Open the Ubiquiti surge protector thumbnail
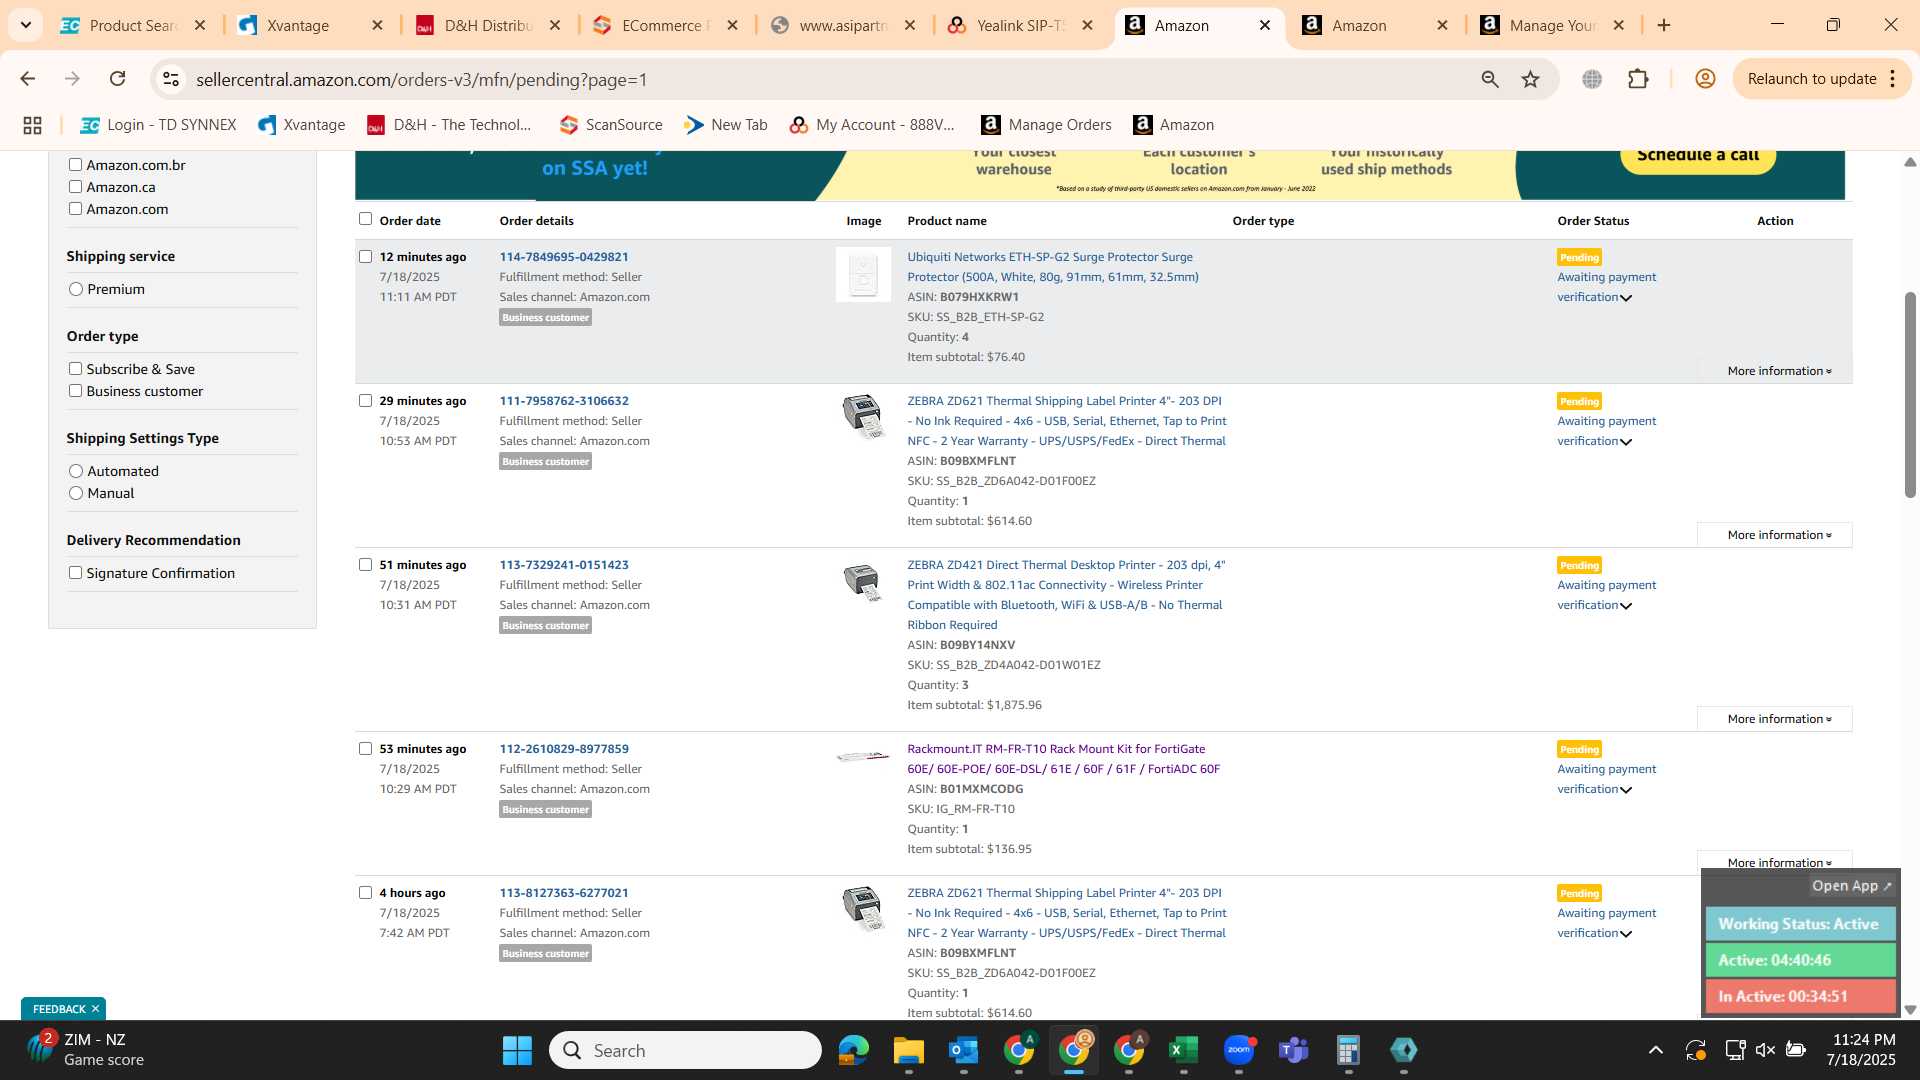 click(x=863, y=274)
